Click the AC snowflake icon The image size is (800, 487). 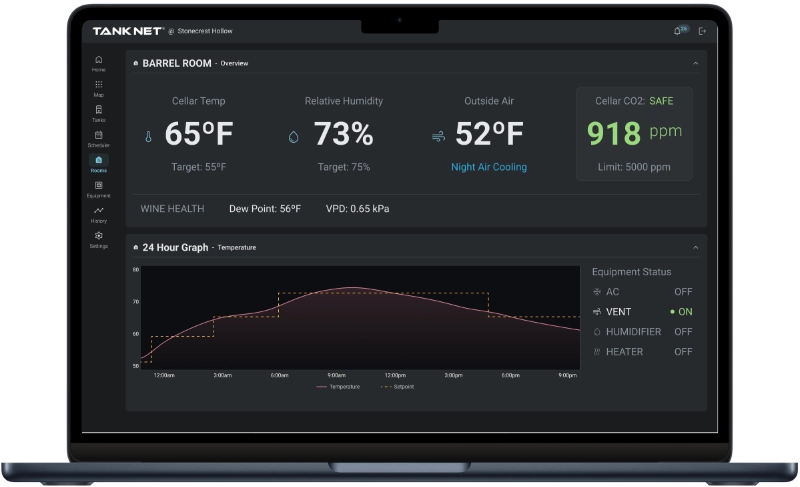point(597,292)
